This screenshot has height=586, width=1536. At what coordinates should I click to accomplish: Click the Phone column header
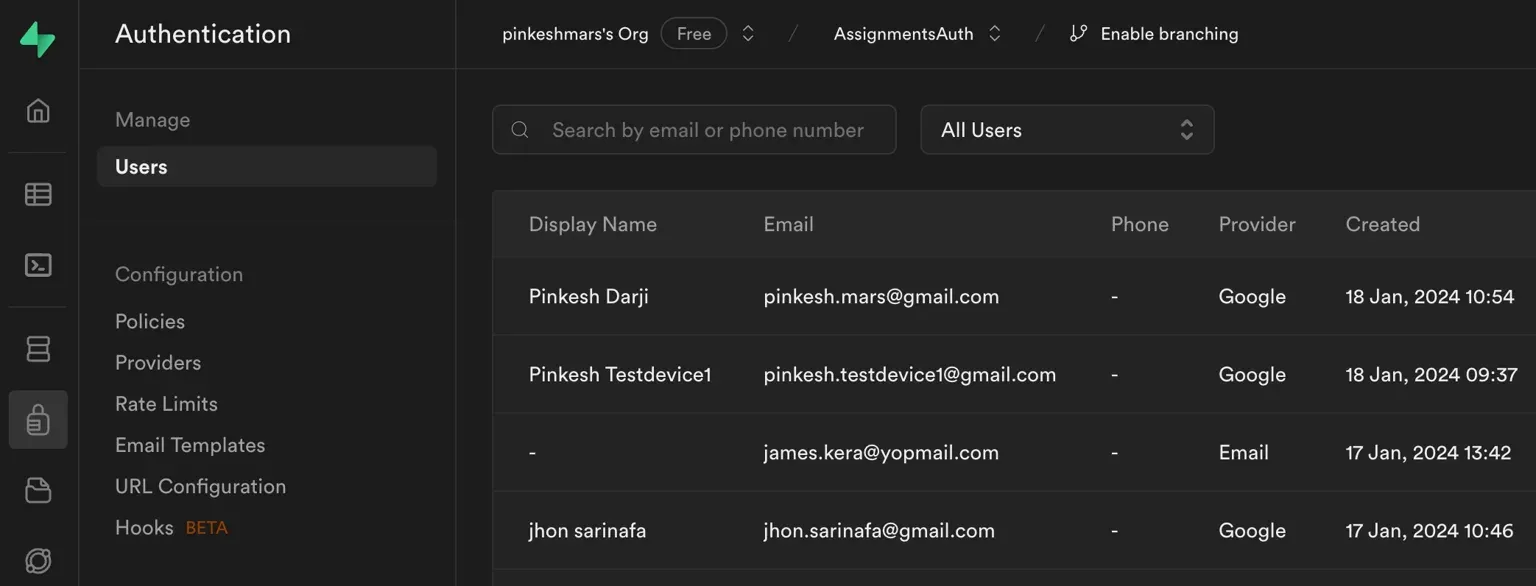(1140, 224)
